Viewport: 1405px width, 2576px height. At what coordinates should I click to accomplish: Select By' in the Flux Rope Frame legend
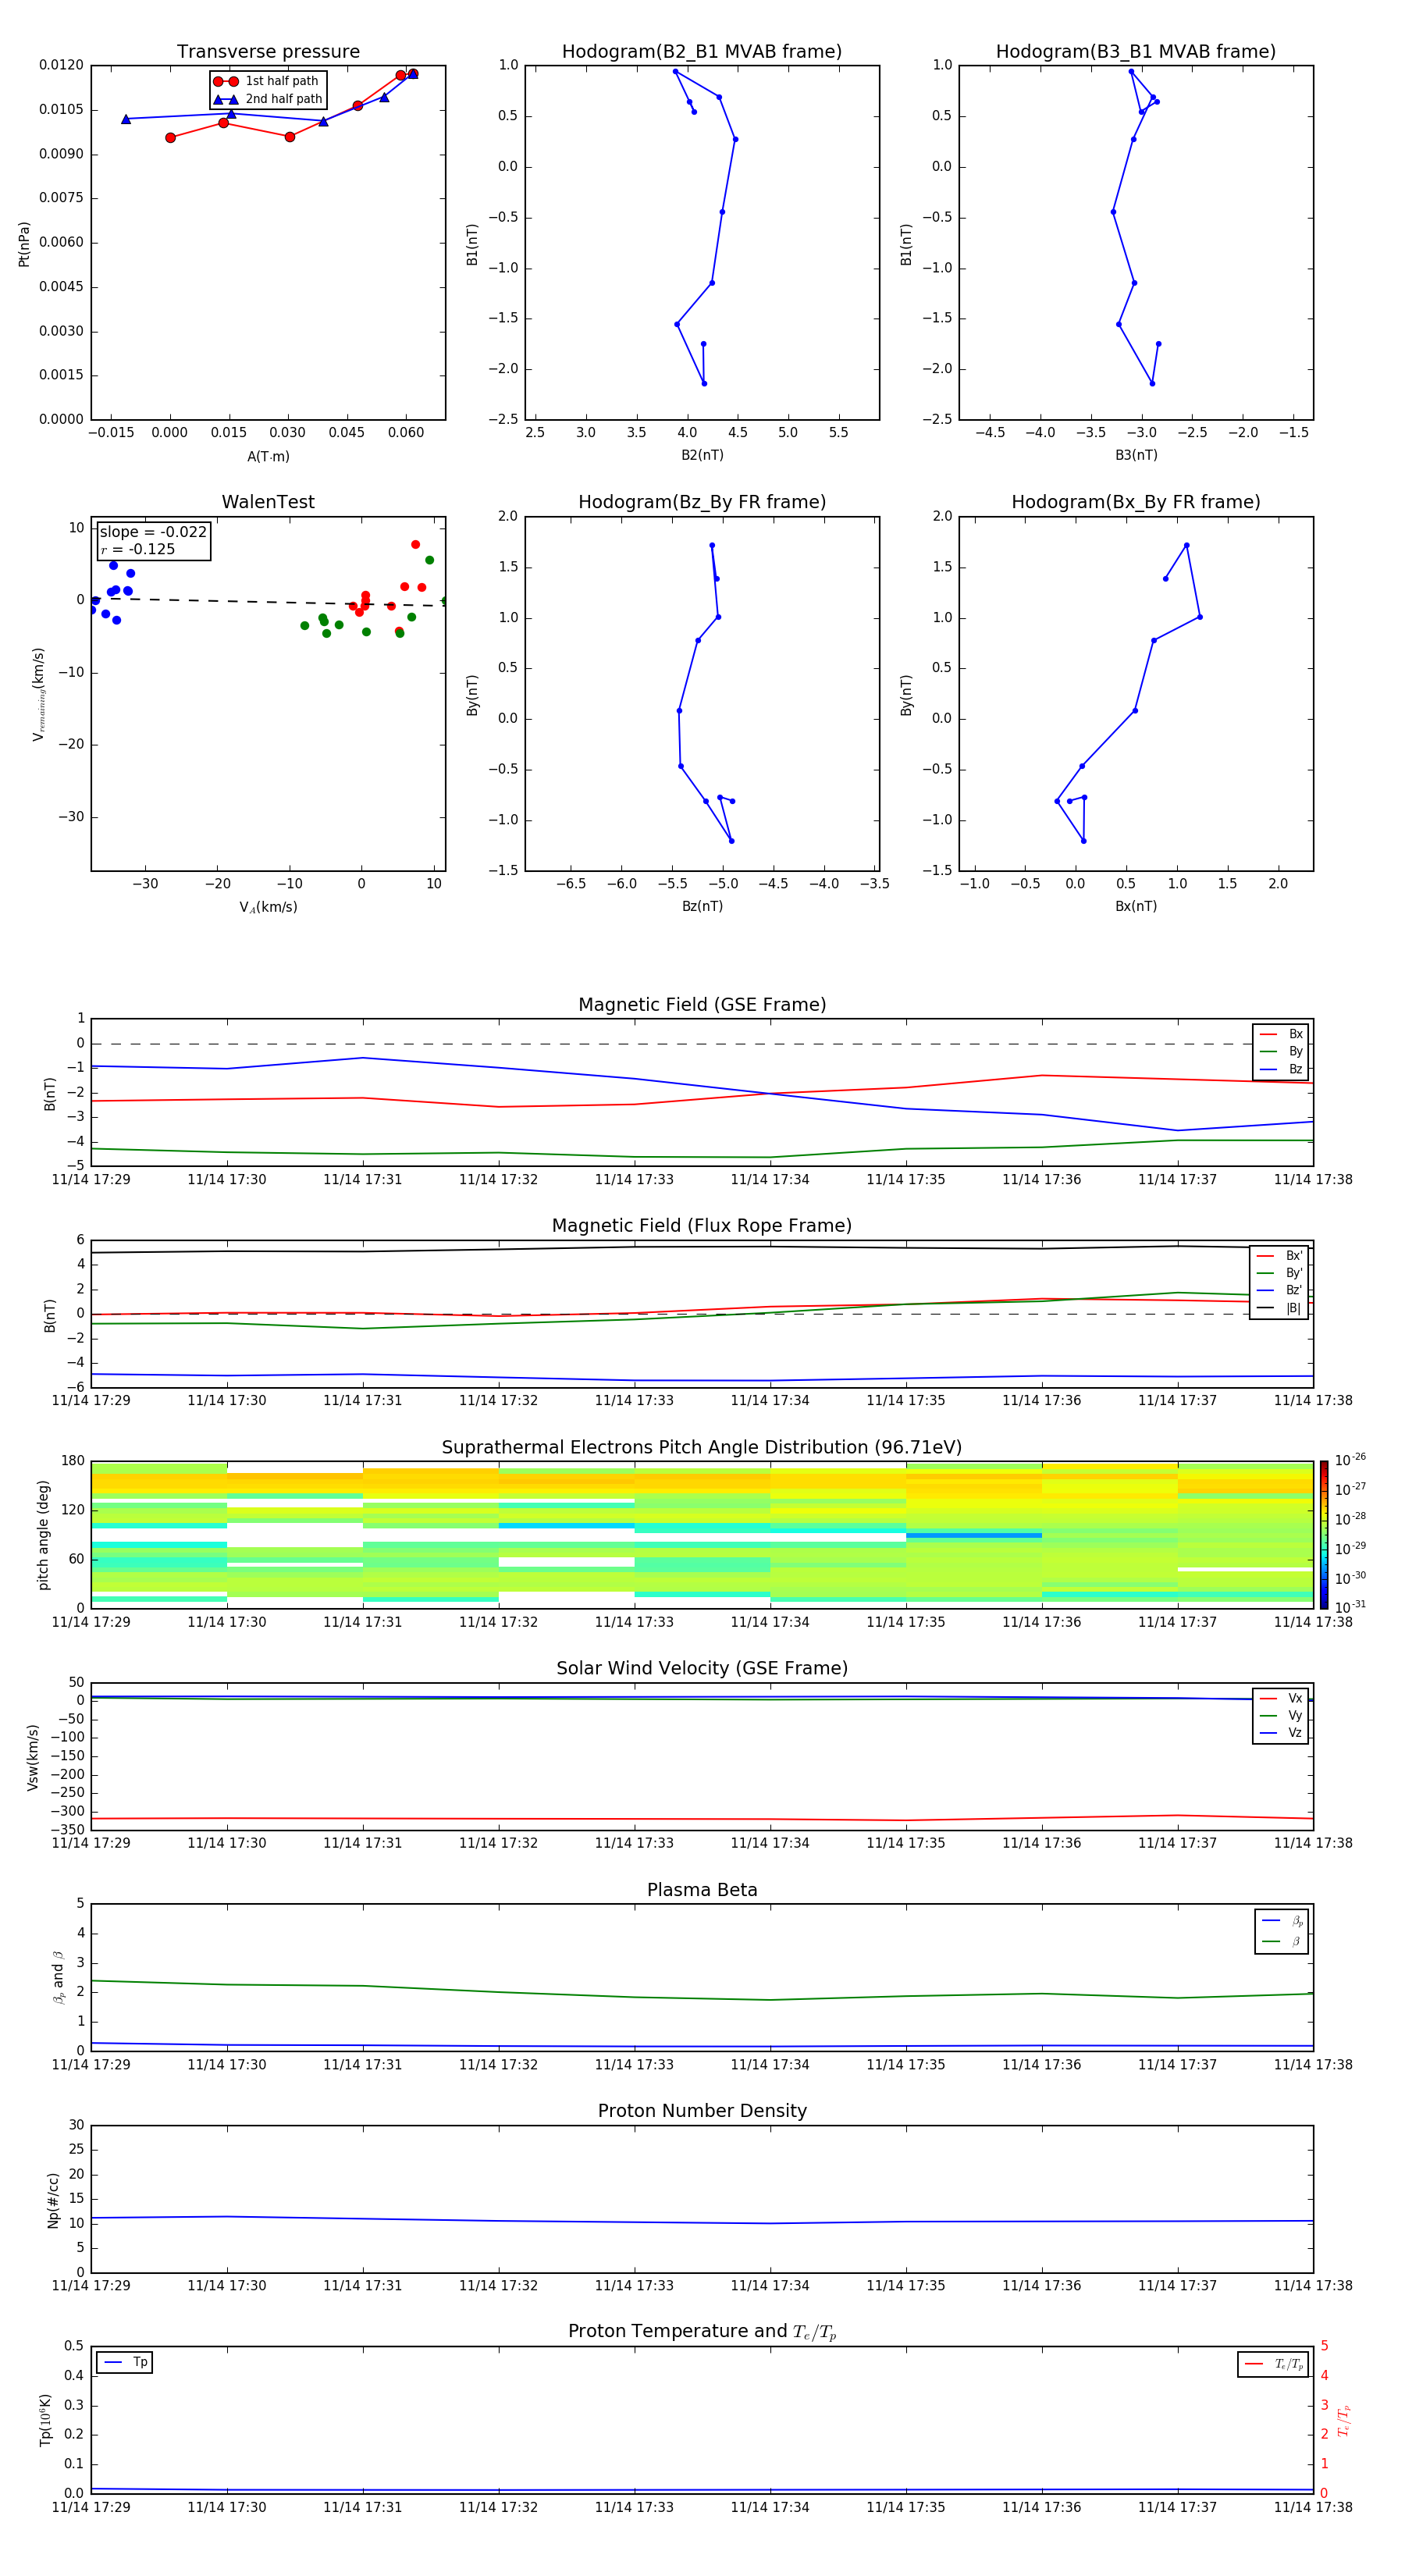pos(1279,1273)
